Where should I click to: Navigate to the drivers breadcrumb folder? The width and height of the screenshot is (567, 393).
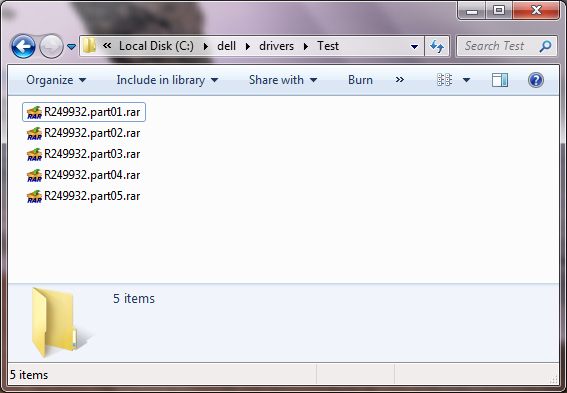point(276,46)
